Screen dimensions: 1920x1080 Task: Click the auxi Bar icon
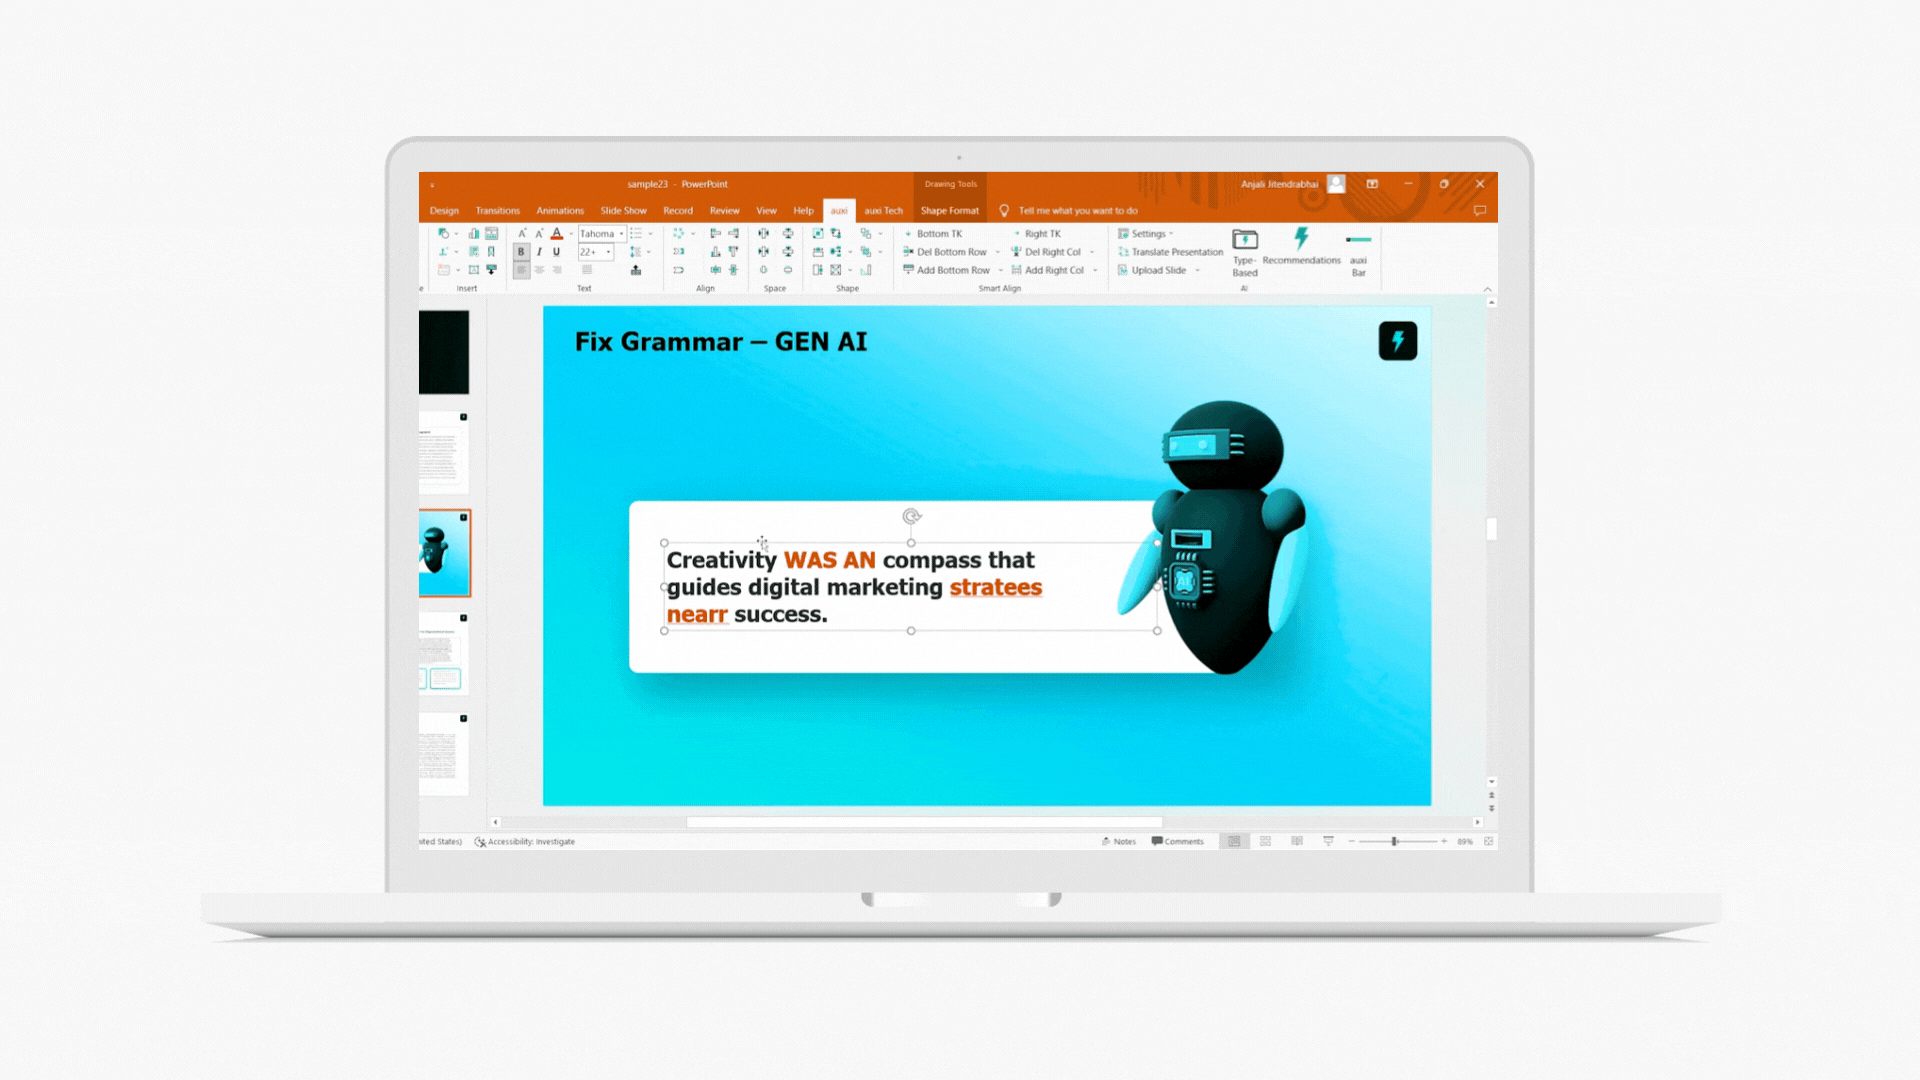[x=1358, y=240]
